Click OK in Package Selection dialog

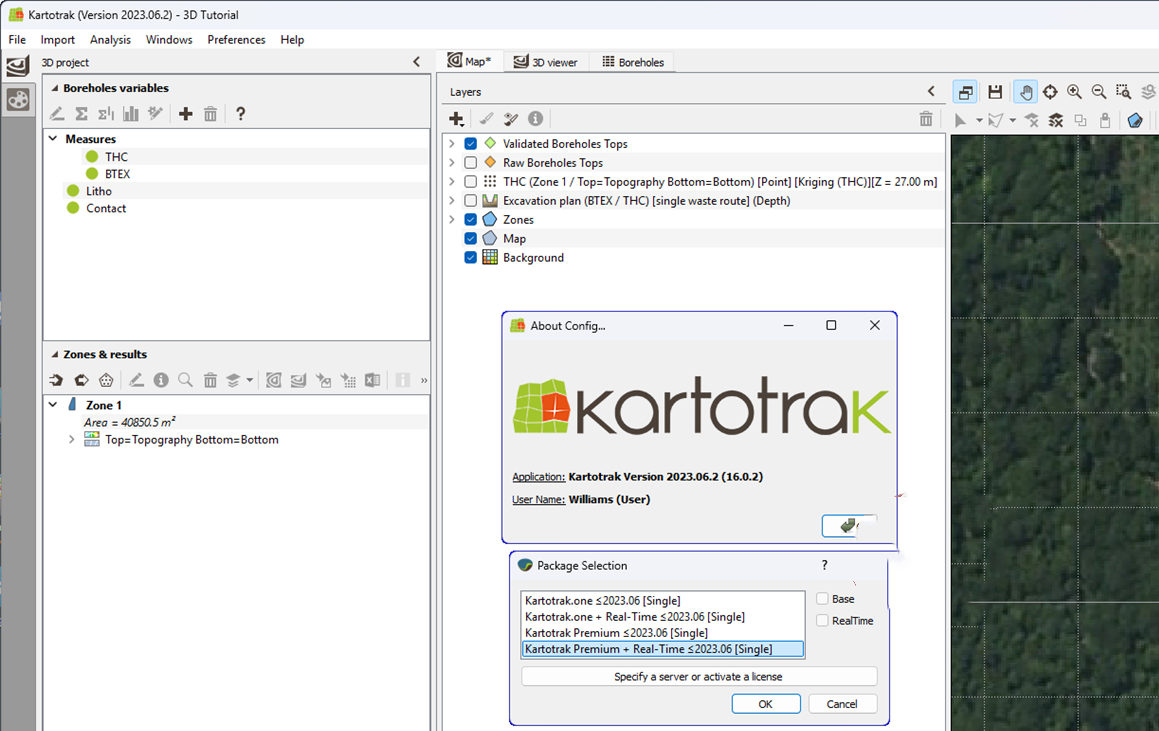766,704
